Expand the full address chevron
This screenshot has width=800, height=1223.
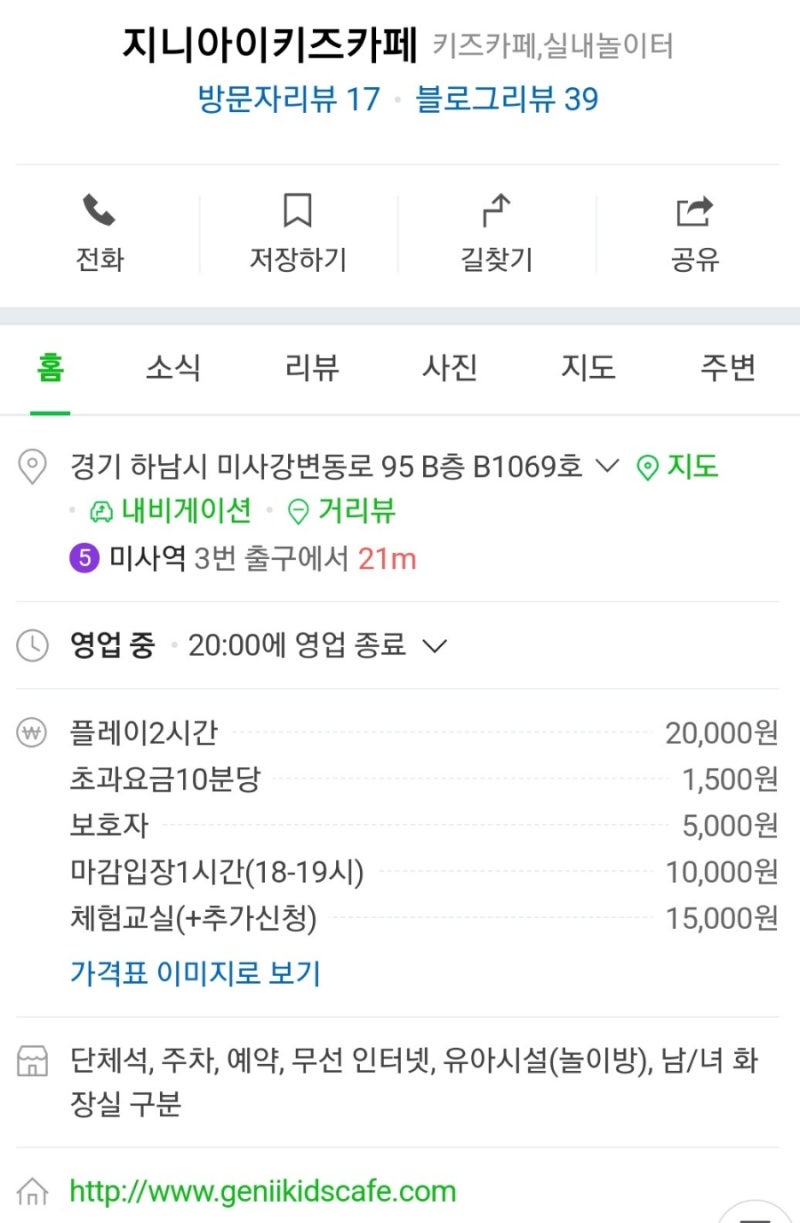click(x=607, y=466)
